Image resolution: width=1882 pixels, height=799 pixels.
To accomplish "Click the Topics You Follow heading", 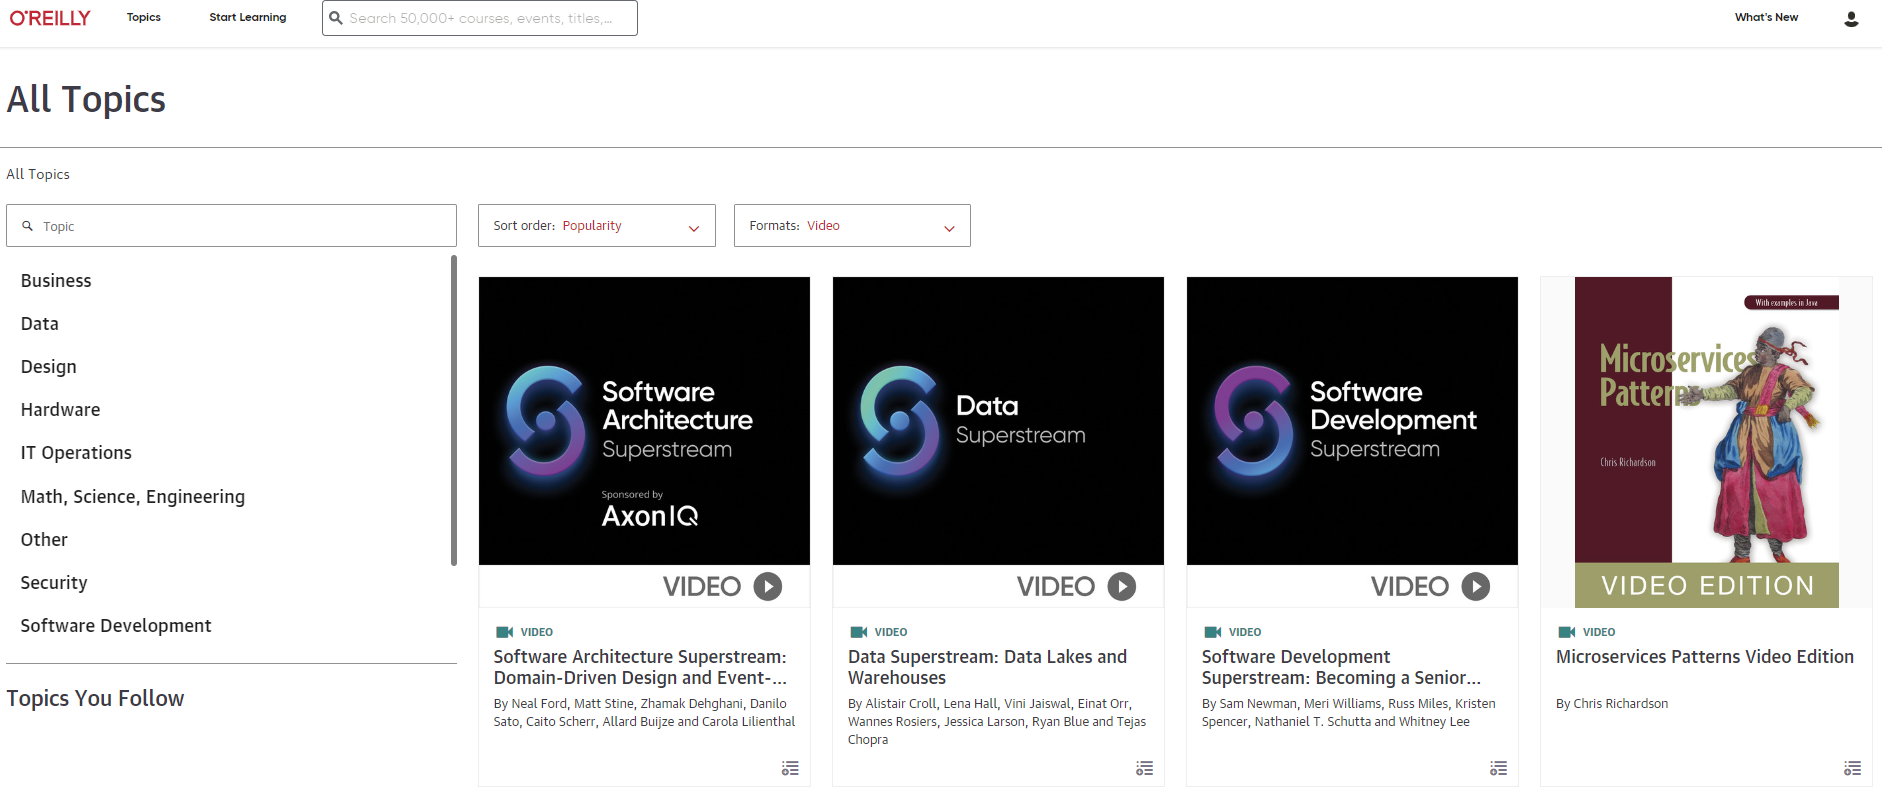I will (x=95, y=698).
